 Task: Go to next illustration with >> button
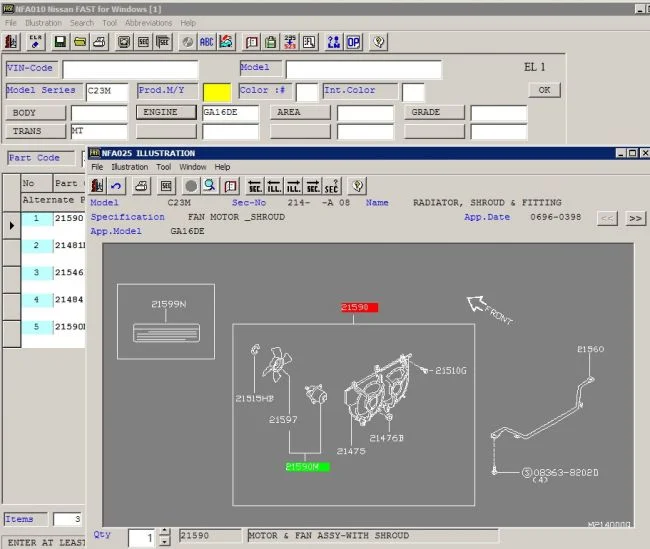(635, 218)
